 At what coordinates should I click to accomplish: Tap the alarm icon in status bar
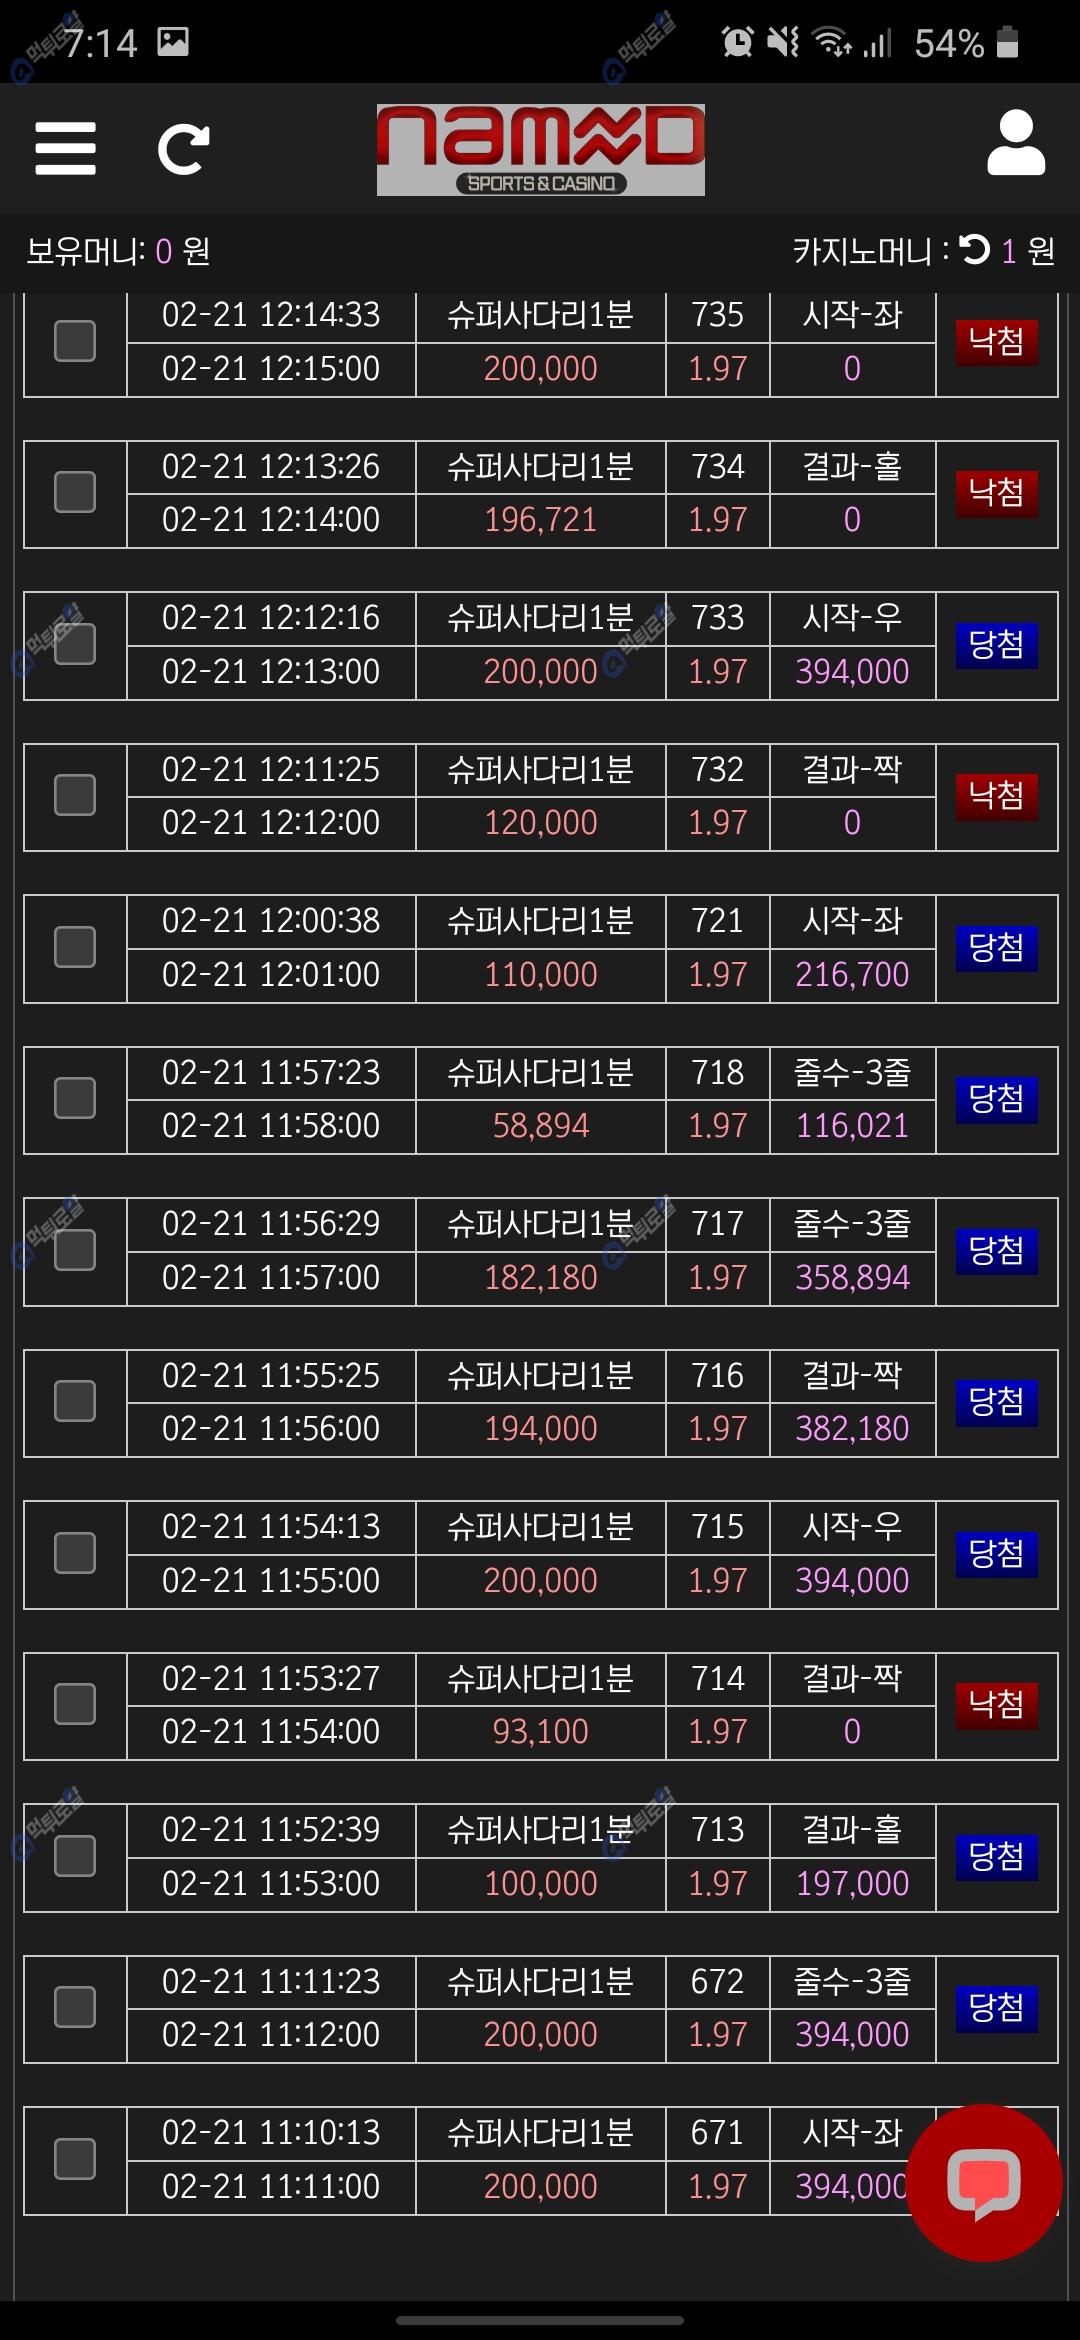coord(737,41)
